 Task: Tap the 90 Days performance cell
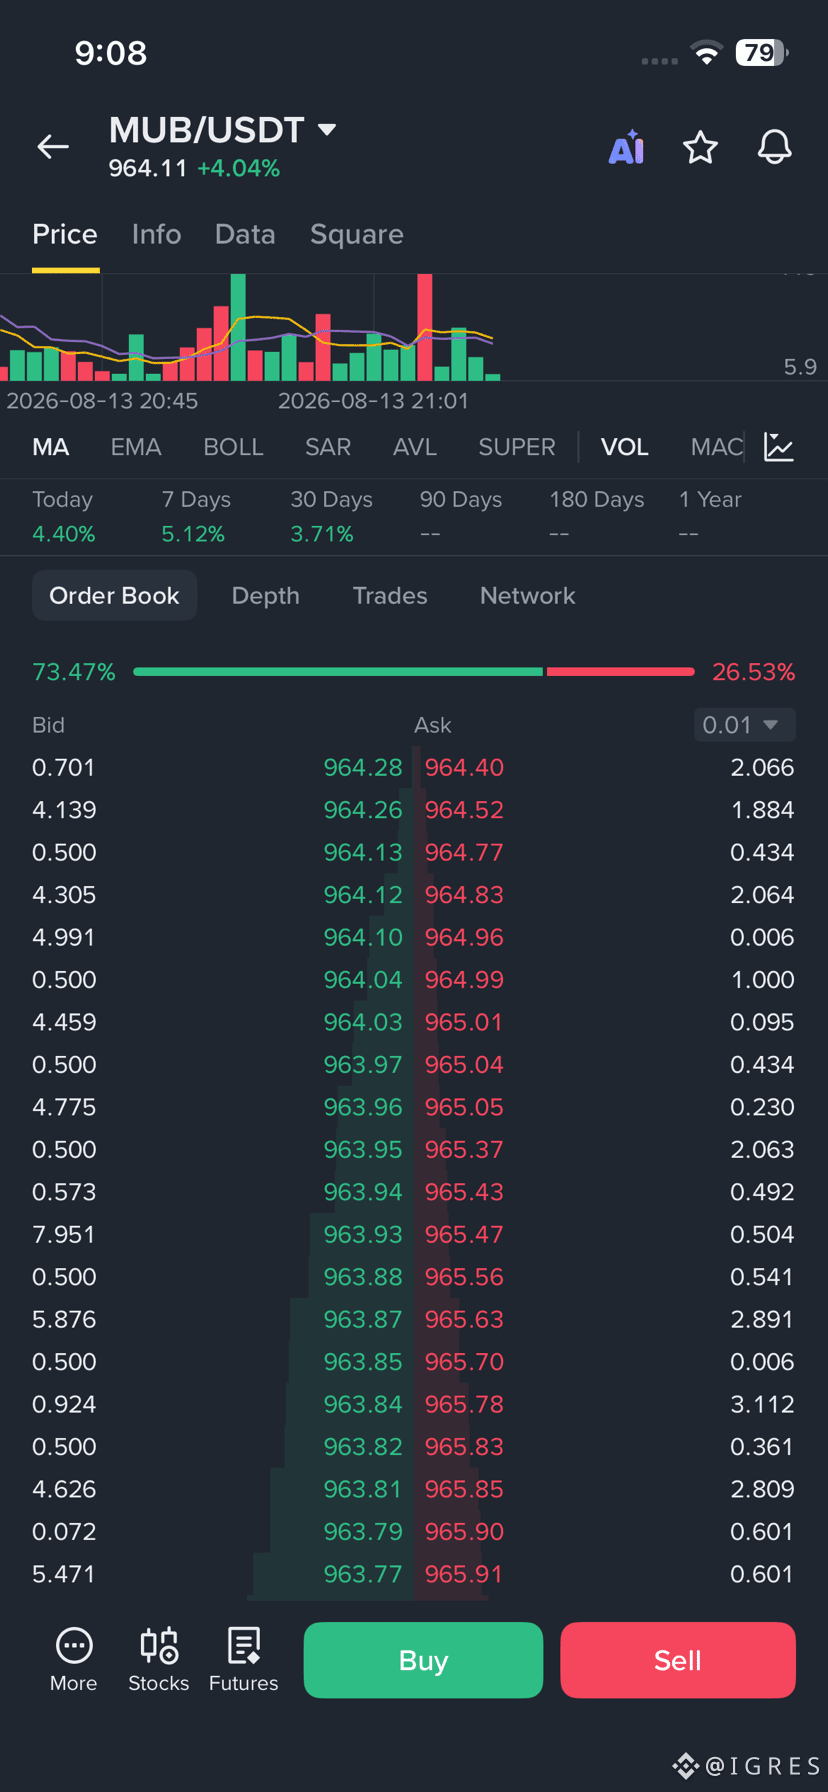coord(461,516)
